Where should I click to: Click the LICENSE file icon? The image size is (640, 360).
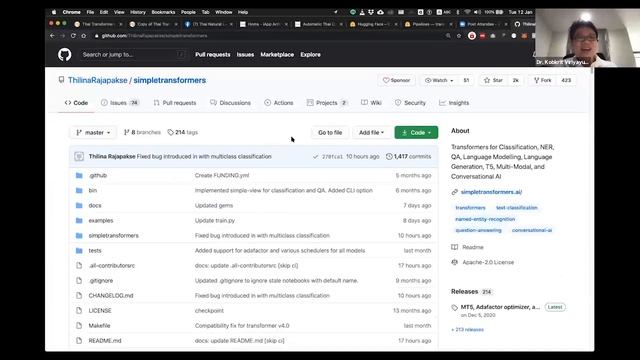coord(79,311)
